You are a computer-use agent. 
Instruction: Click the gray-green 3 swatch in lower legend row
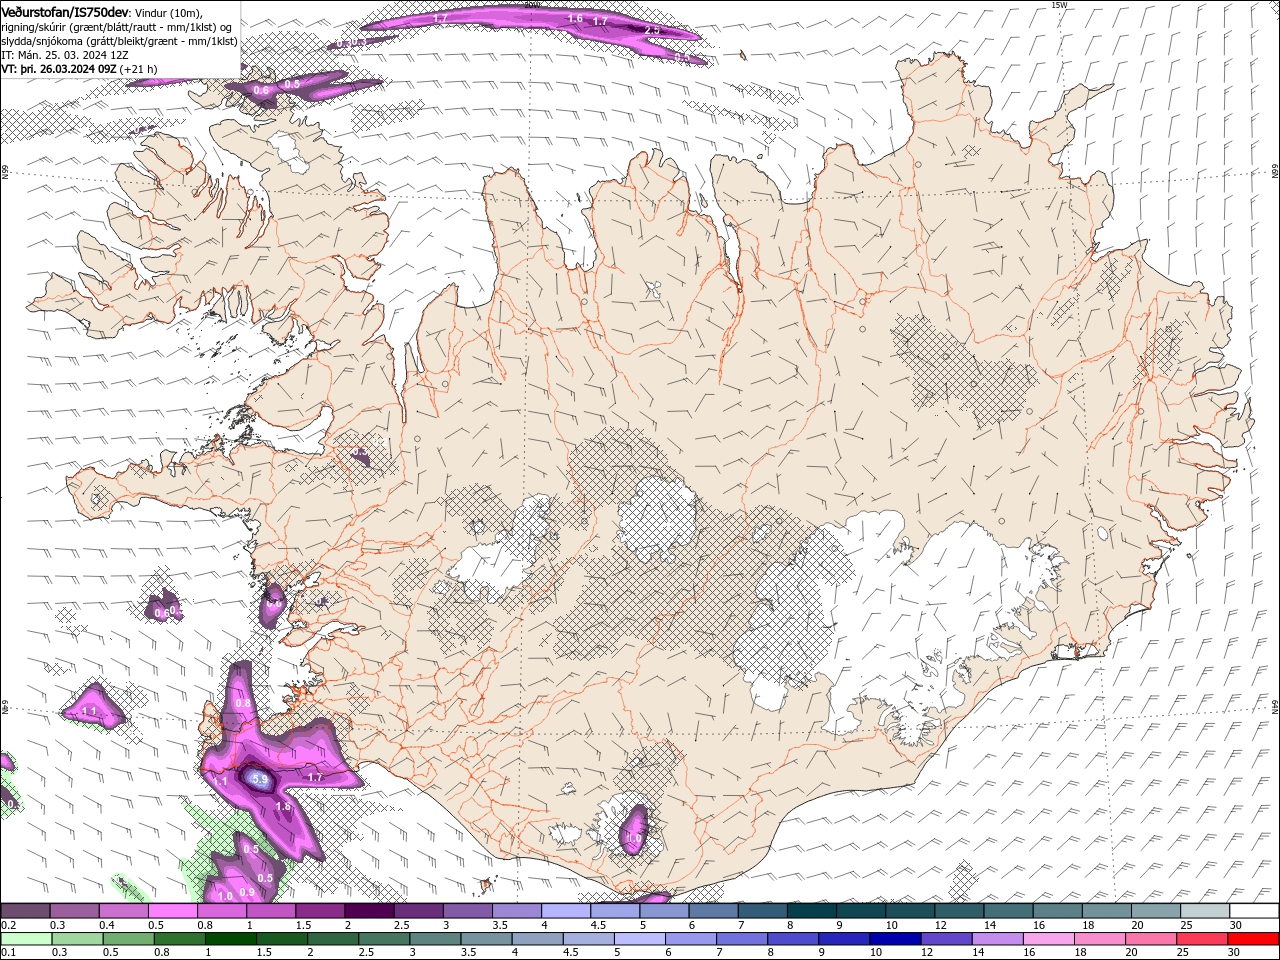point(435,939)
